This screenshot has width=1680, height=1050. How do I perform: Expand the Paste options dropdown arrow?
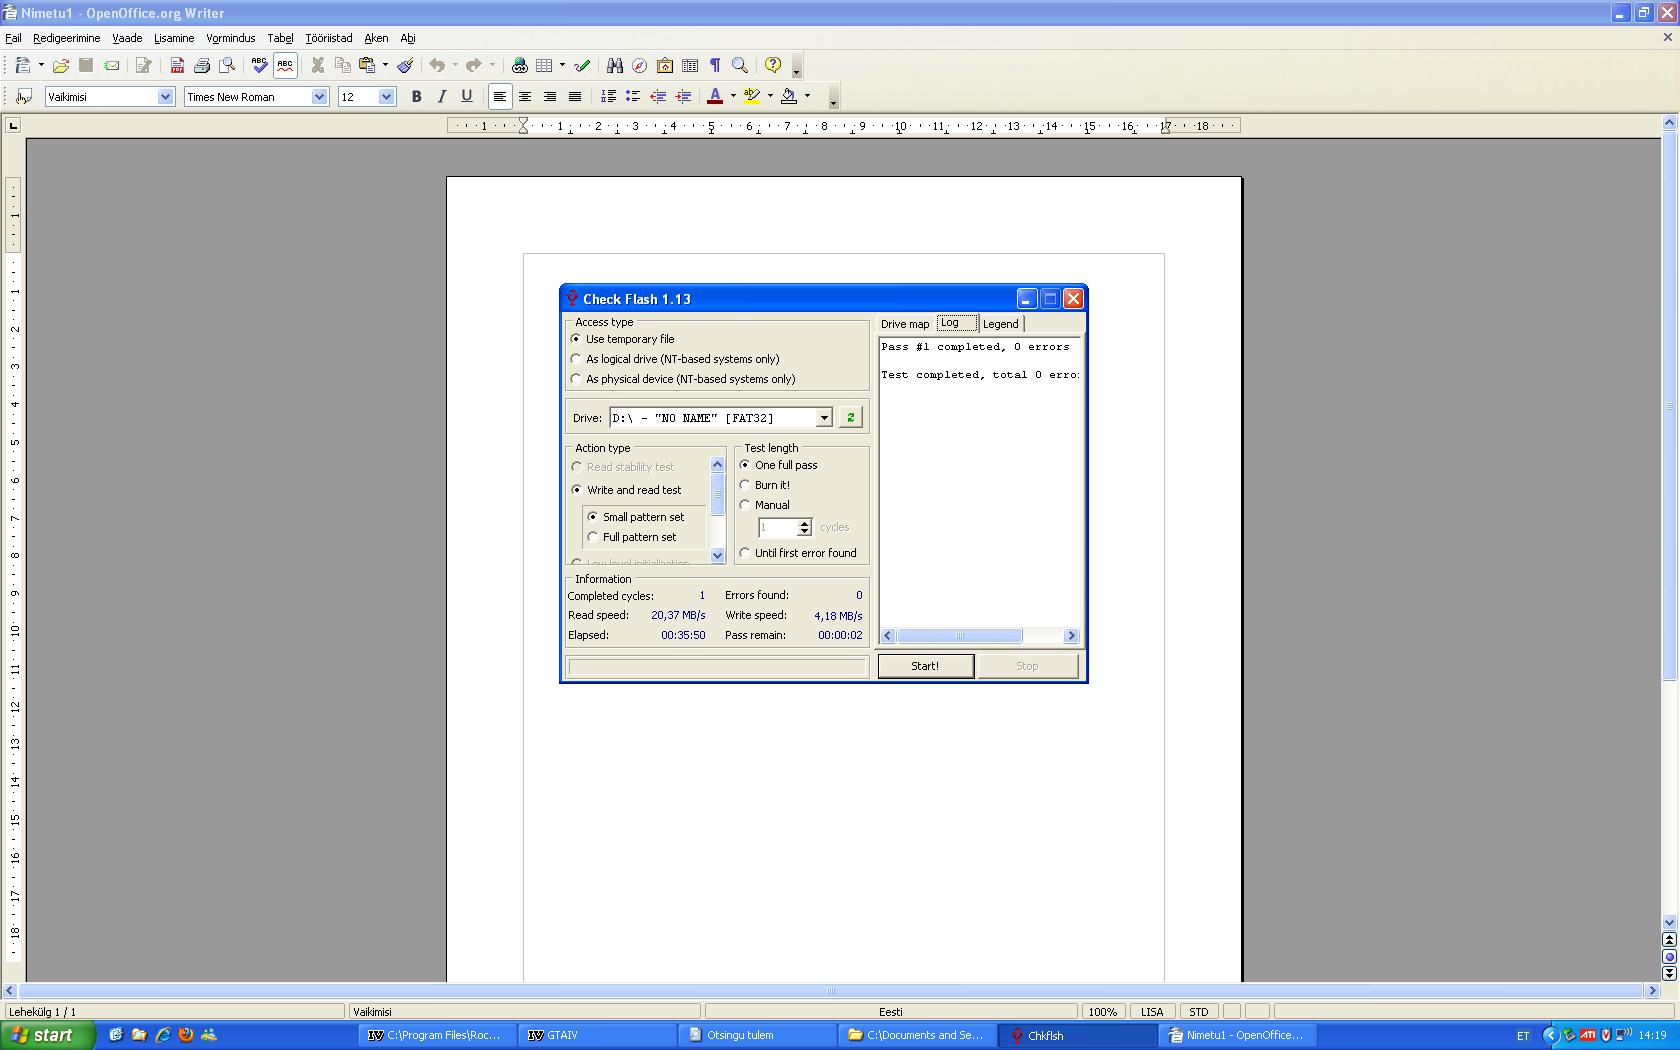pyautogui.click(x=385, y=66)
